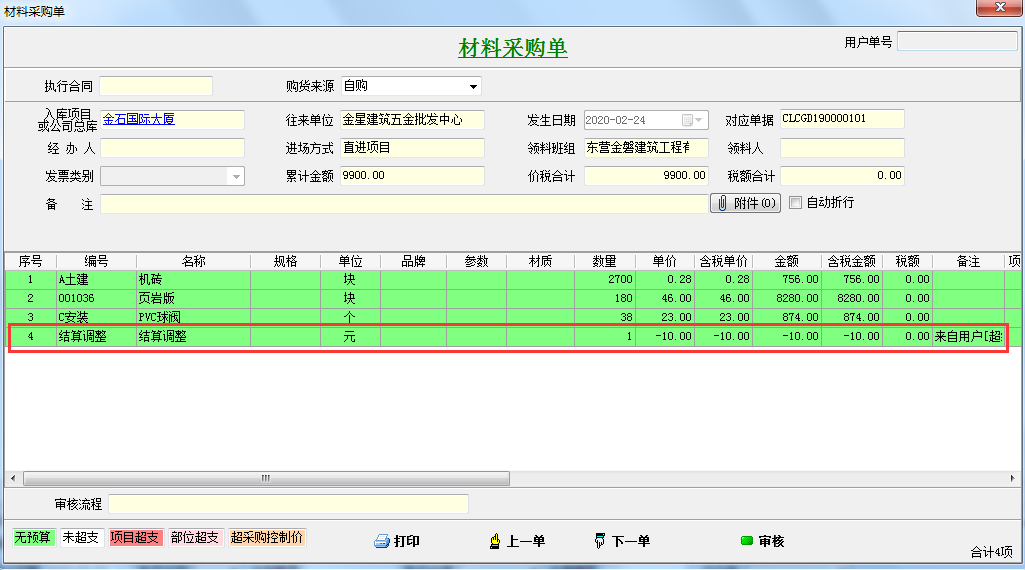The image size is (1025, 570).
Task: Open attachments with paperclip 附件 button
Action: (745, 203)
